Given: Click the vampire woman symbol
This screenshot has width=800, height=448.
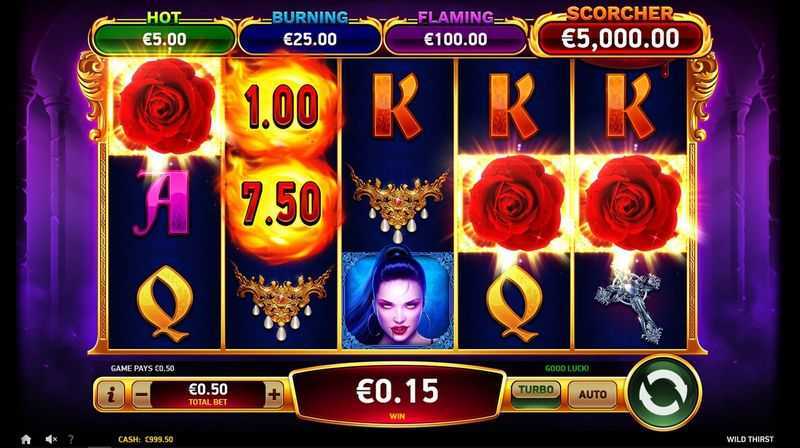Looking at the screenshot, I should 397,300.
